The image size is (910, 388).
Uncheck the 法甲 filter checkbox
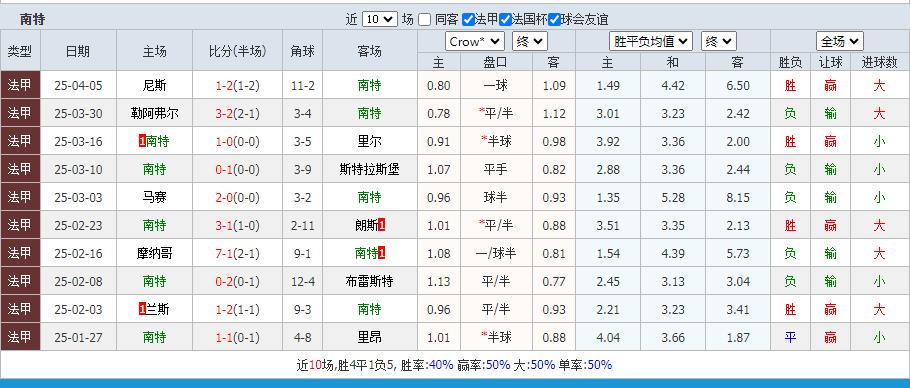point(468,20)
